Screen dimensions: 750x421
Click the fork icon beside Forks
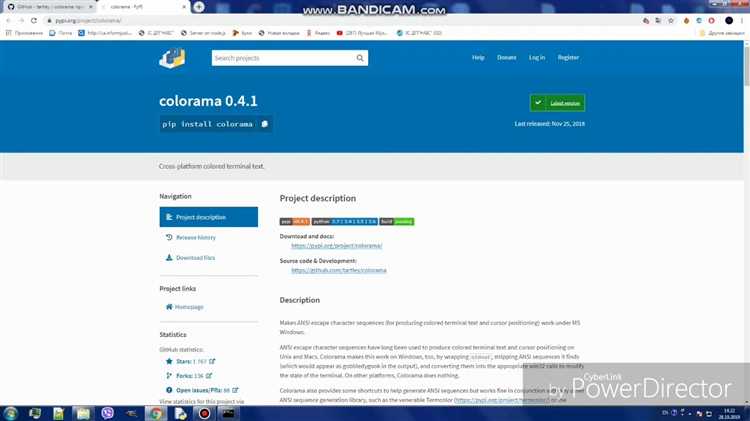click(x=169, y=376)
